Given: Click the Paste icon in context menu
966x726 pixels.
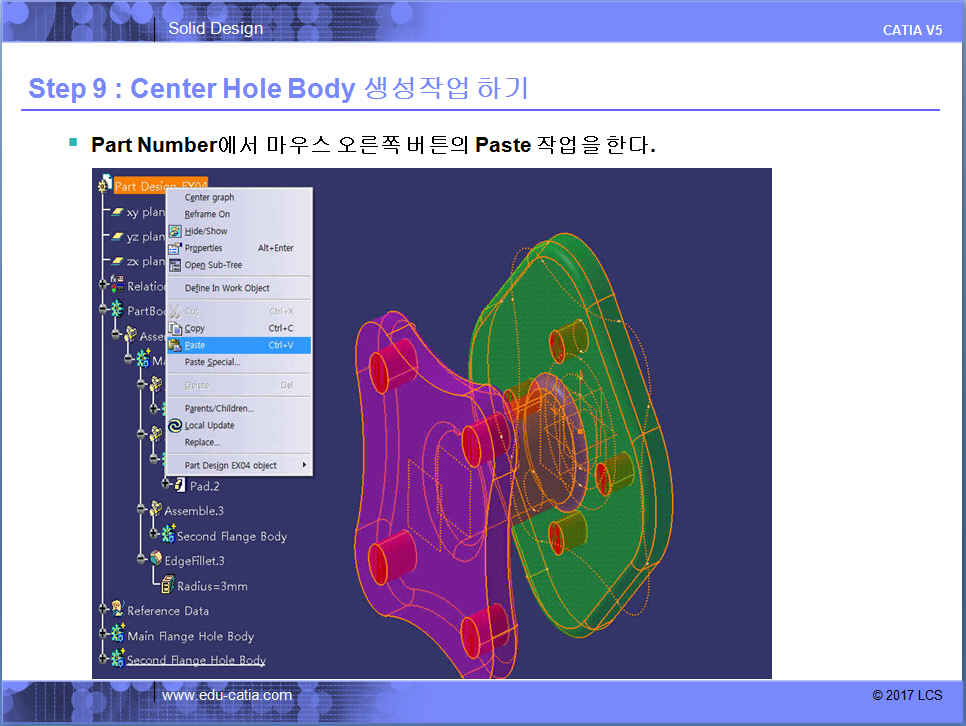Looking at the screenshot, I should (175, 345).
